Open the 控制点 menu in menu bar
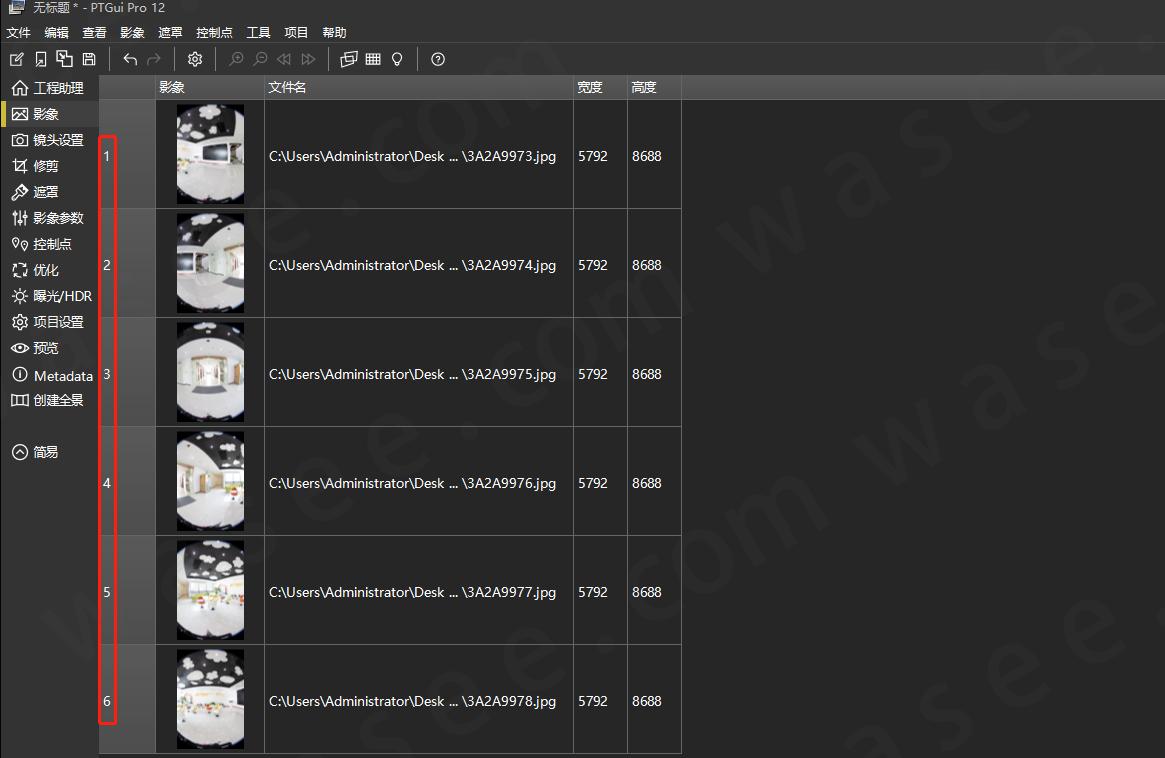1165x758 pixels. coord(214,33)
